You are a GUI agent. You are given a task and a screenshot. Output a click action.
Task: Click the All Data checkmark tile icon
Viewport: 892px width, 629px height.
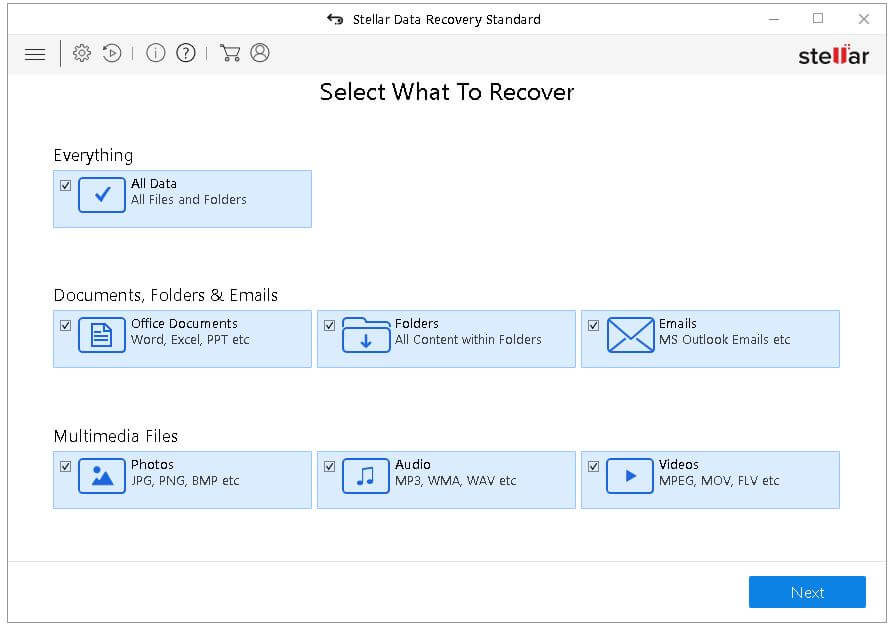coord(102,195)
